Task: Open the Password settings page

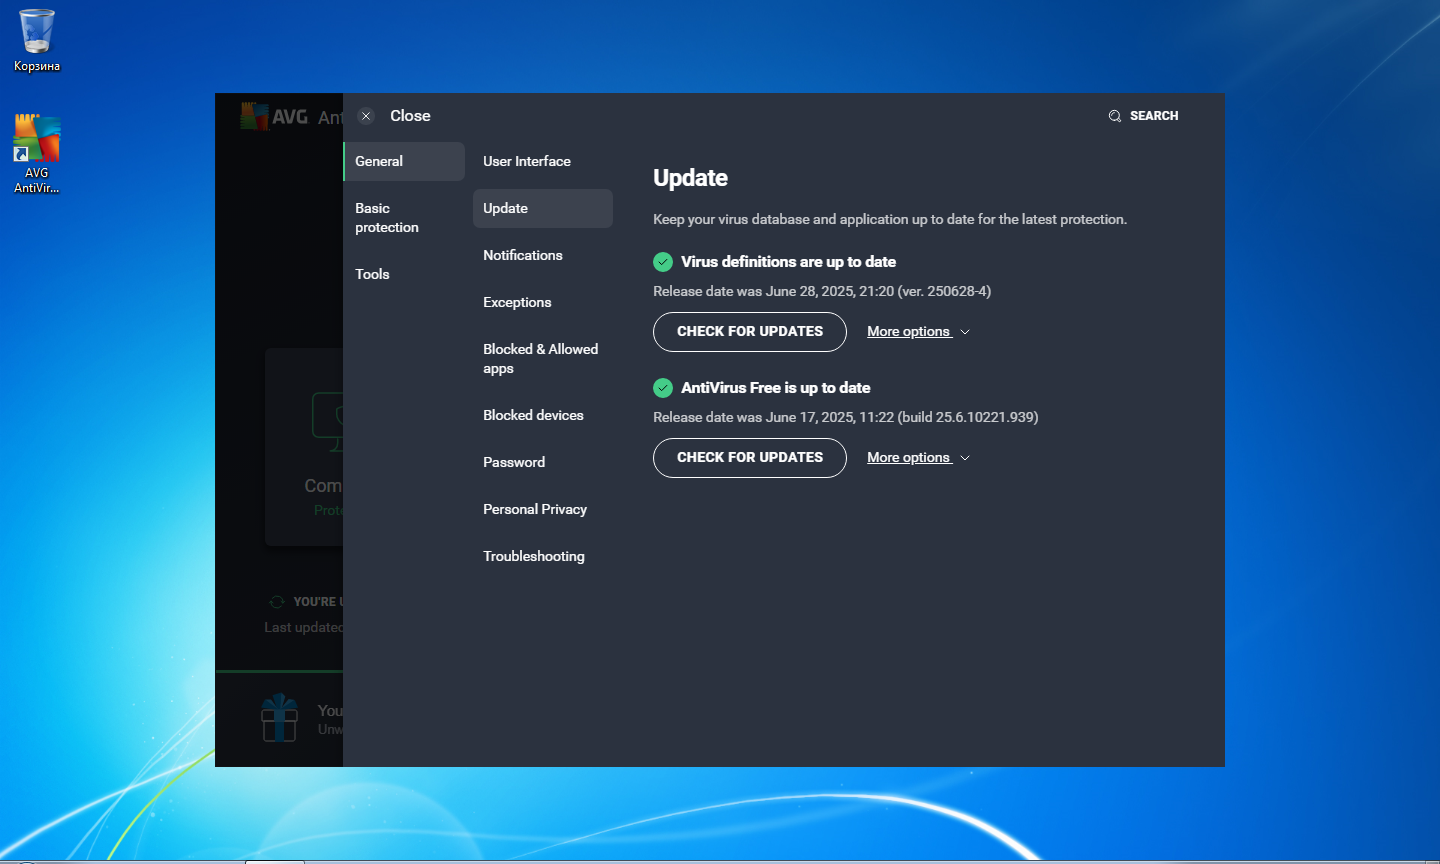Action: pyautogui.click(x=543, y=462)
